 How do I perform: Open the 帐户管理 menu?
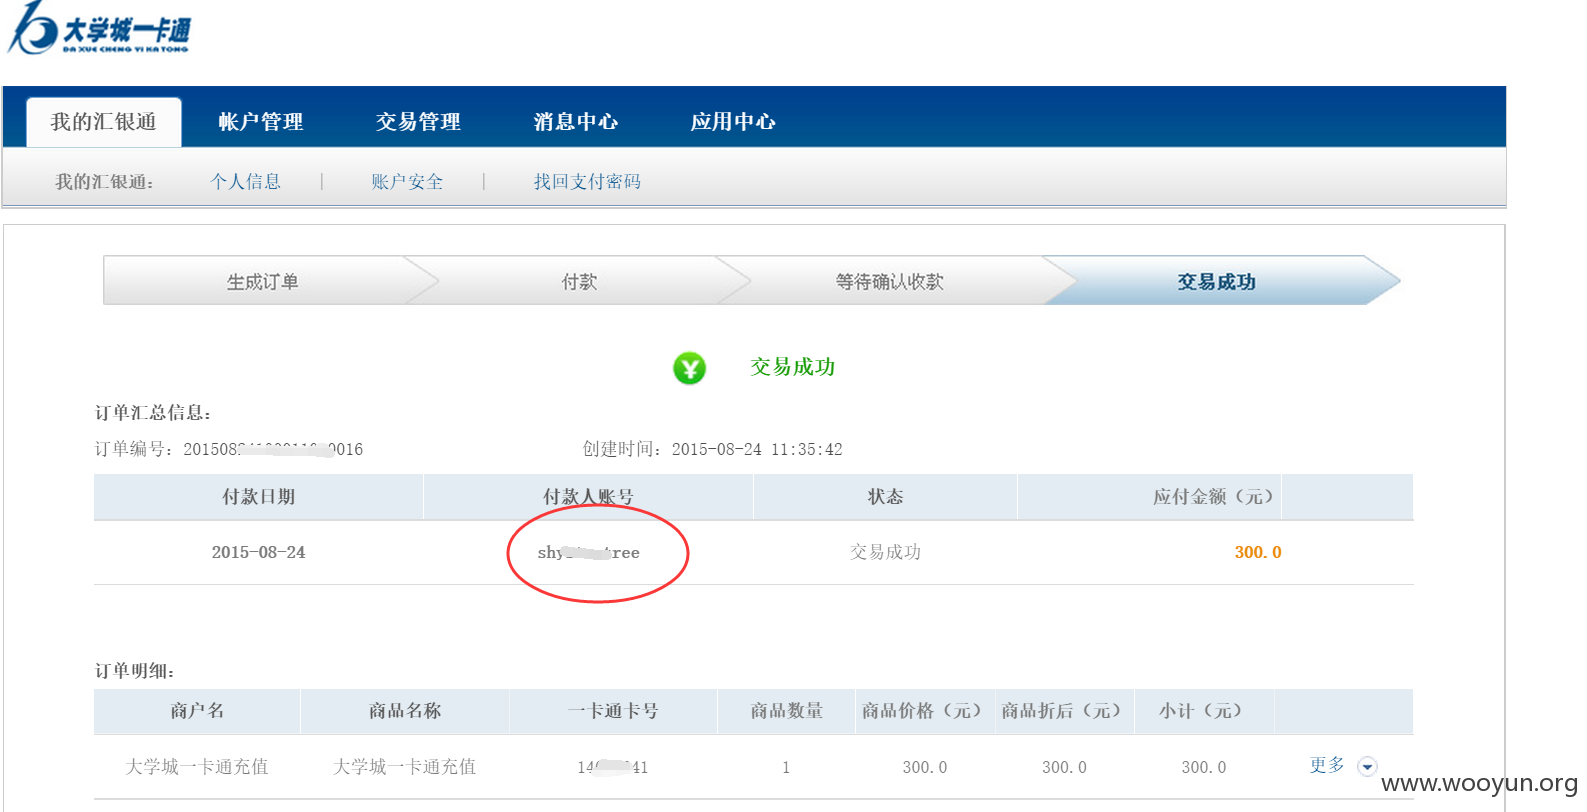click(261, 122)
